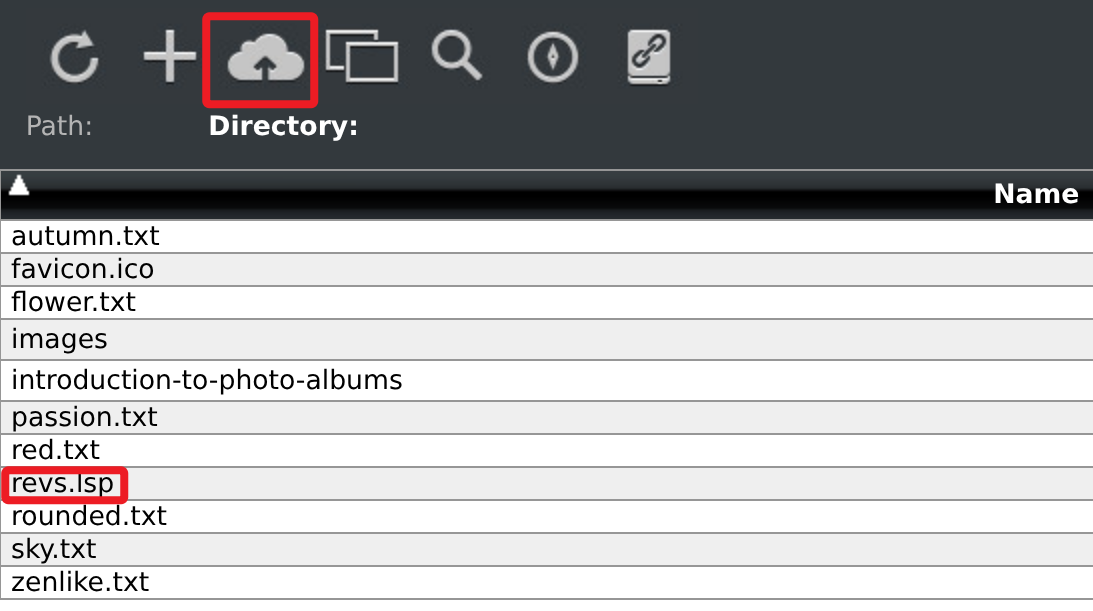Click the compass icon in the toolbar
Image resolution: width=1093 pixels, height=611 pixels.
[552, 58]
